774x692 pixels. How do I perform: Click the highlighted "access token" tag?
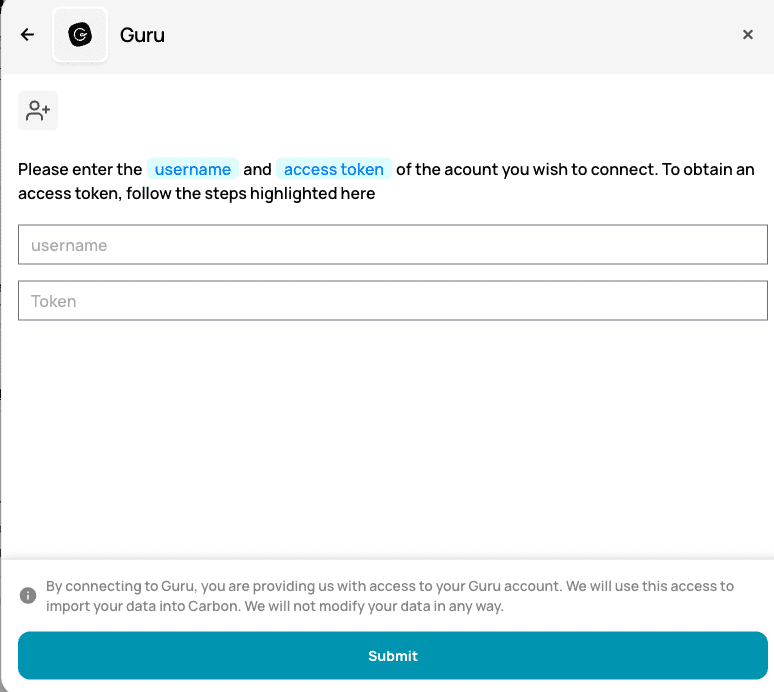[334, 169]
